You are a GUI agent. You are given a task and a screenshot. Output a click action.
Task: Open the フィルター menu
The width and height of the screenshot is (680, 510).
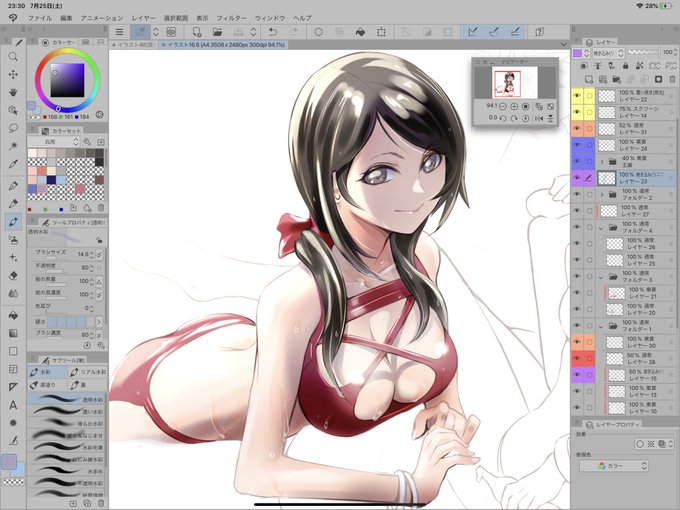coord(231,18)
